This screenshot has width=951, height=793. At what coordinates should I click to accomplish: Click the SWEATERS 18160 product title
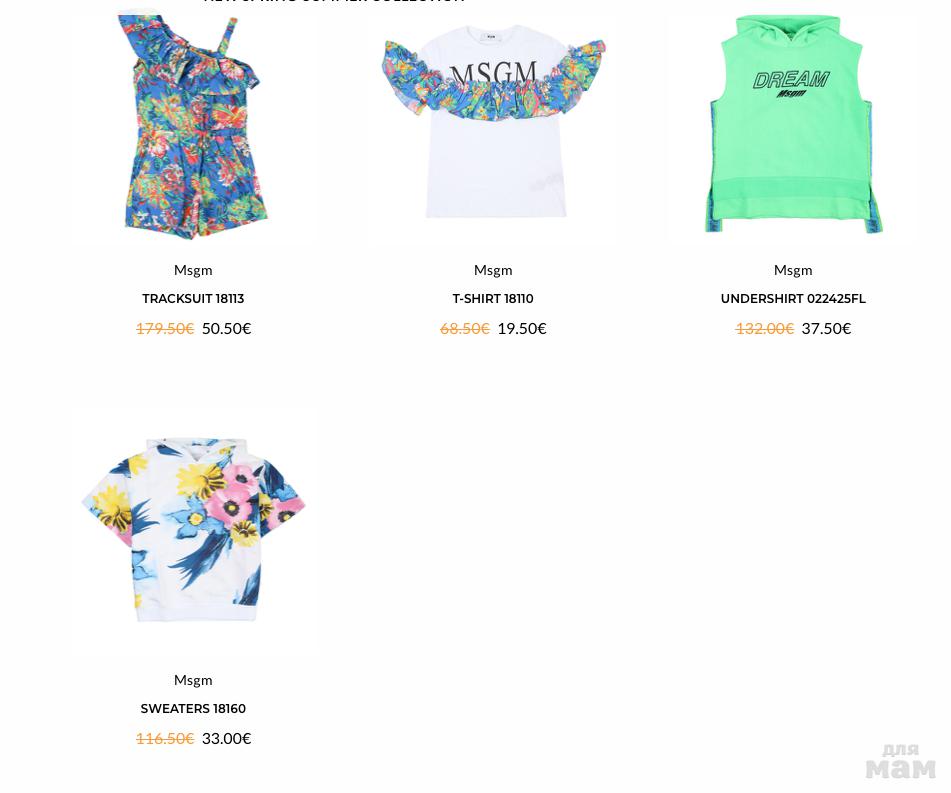193,709
